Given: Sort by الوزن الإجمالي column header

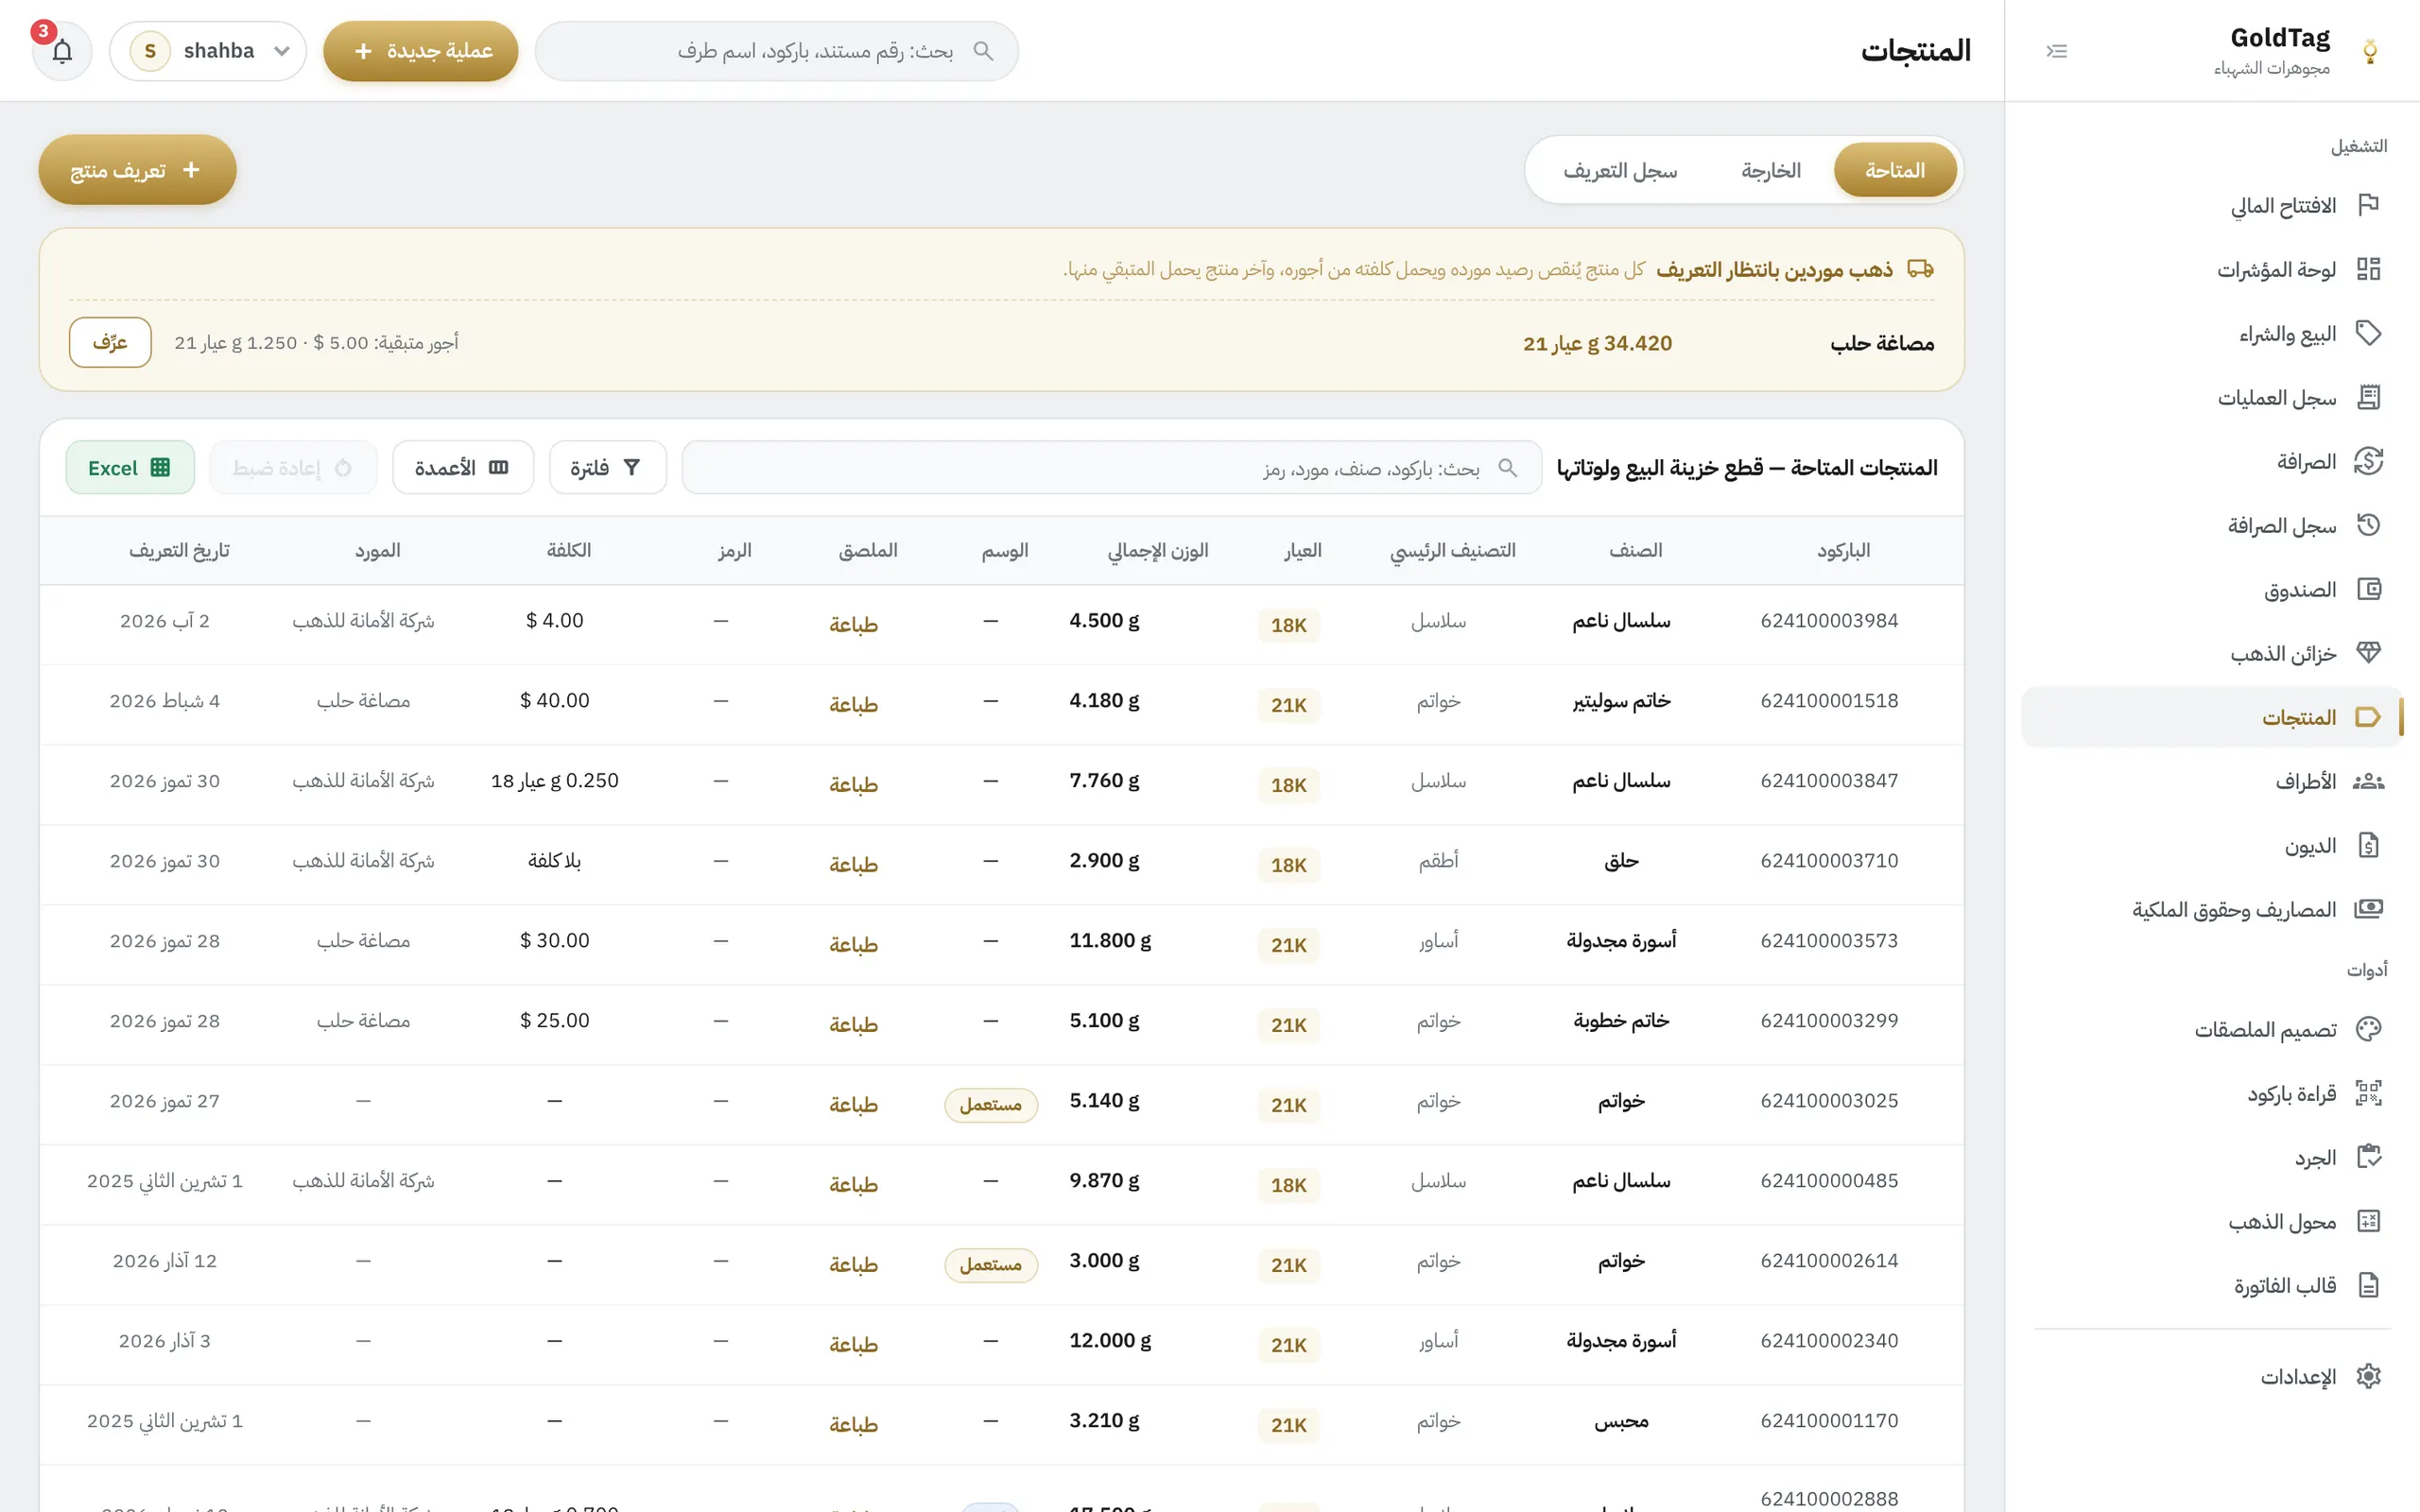Looking at the screenshot, I should point(1158,550).
